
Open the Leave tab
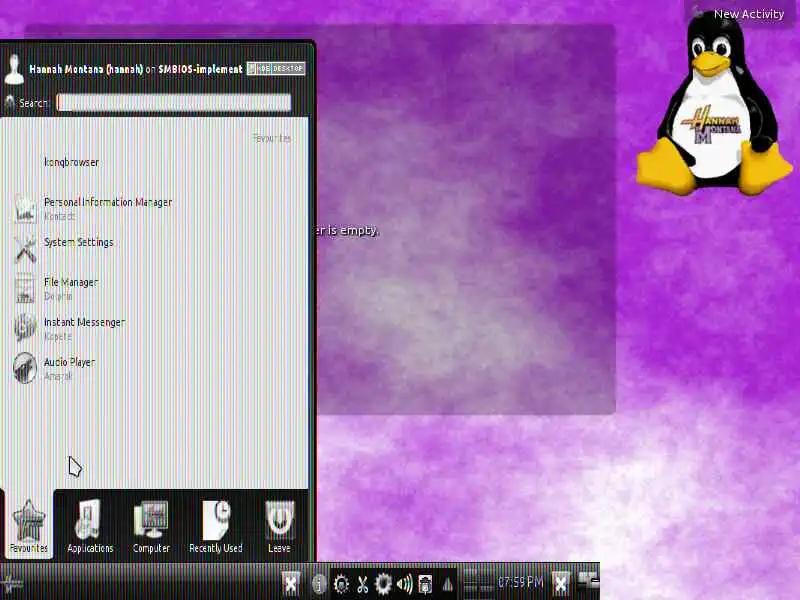pos(279,526)
